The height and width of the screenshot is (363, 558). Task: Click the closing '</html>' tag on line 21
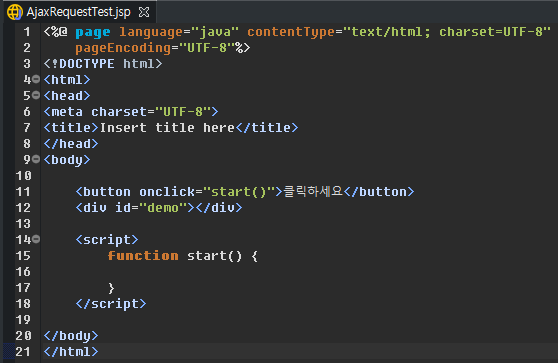tap(71, 352)
